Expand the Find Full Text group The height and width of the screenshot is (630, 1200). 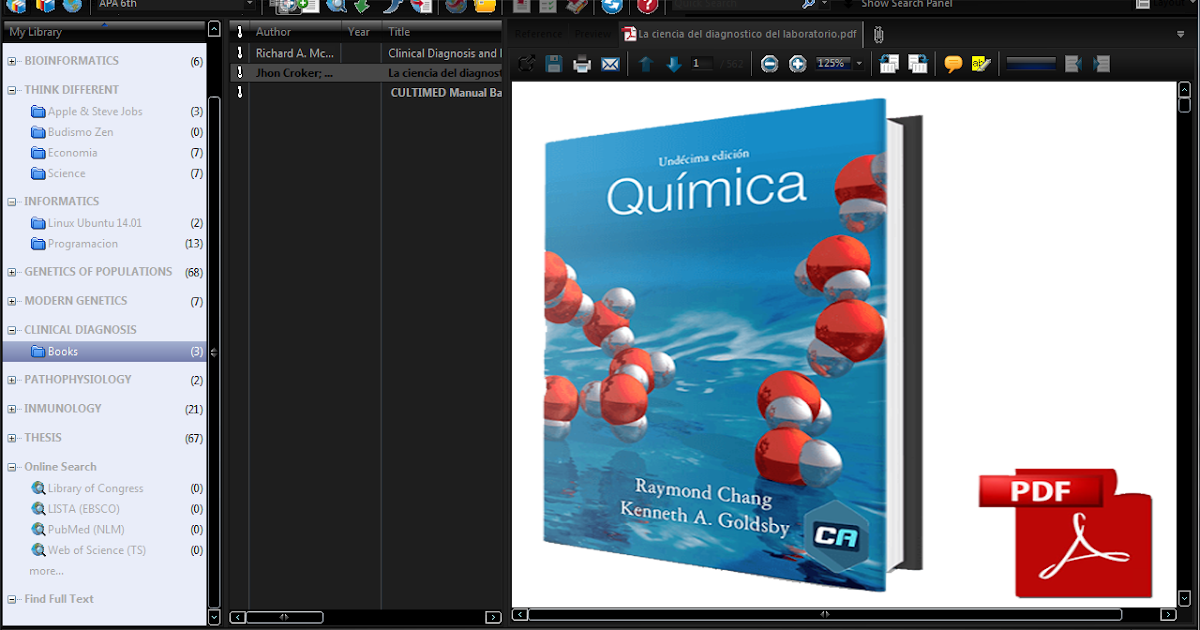coord(12,599)
